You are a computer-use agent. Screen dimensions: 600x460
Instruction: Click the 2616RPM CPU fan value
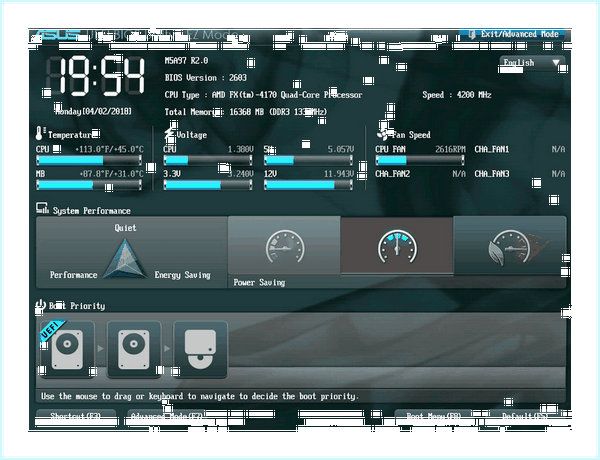pos(450,149)
